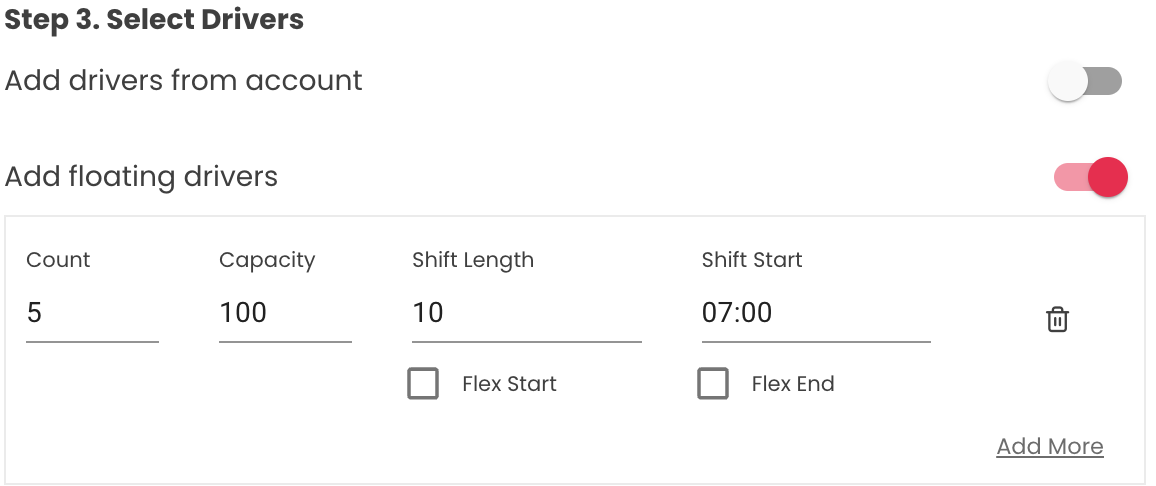
Task: Click the Count field label
Action: click(x=58, y=260)
